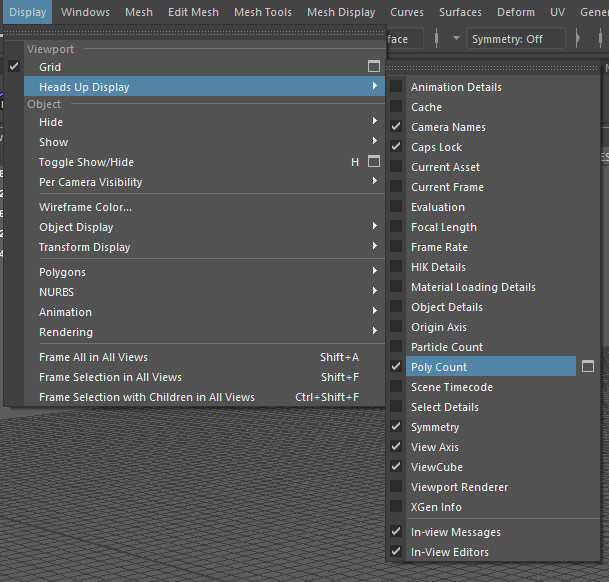
Task: Enable Origin Axis checkbox
Action: [x=397, y=327]
